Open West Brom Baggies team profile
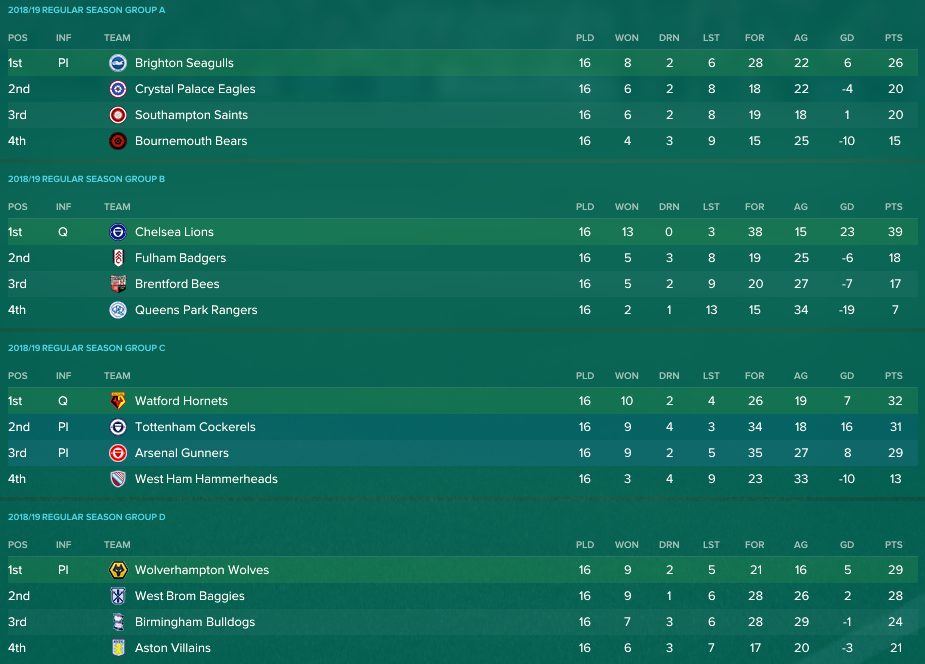Image resolution: width=925 pixels, height=664 pixels. click(x=189, y=596)
